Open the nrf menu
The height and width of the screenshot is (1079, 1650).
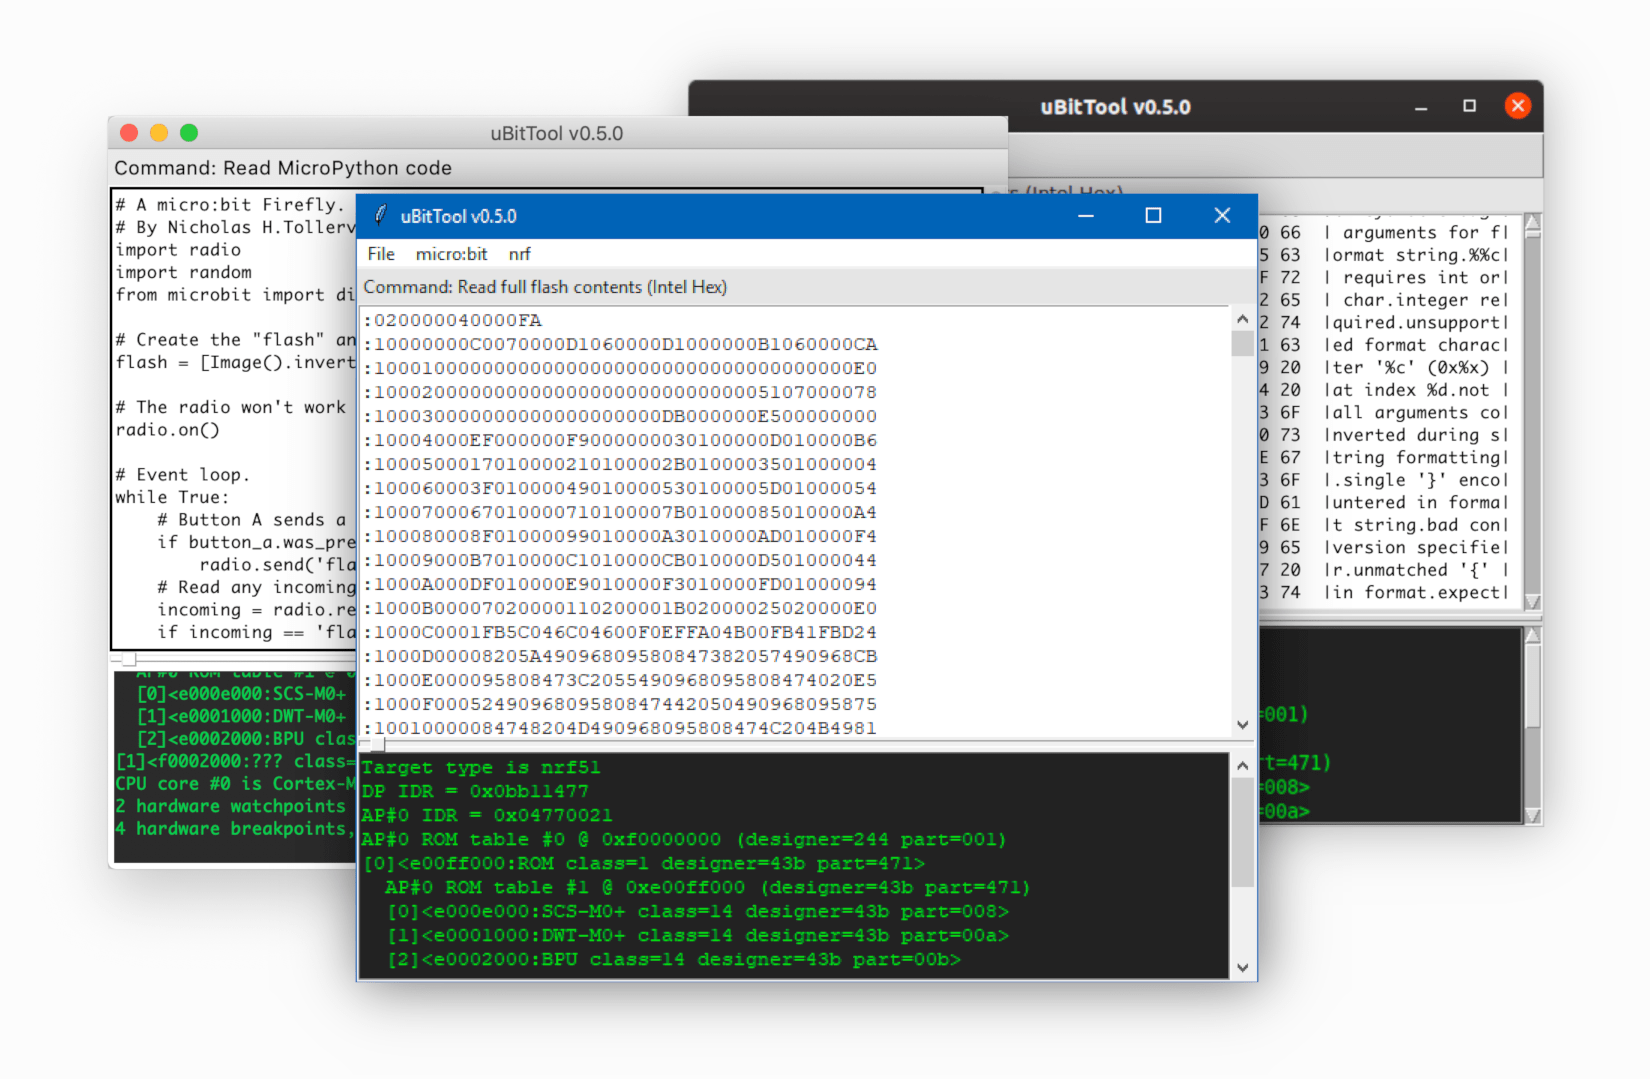point(519,254)
